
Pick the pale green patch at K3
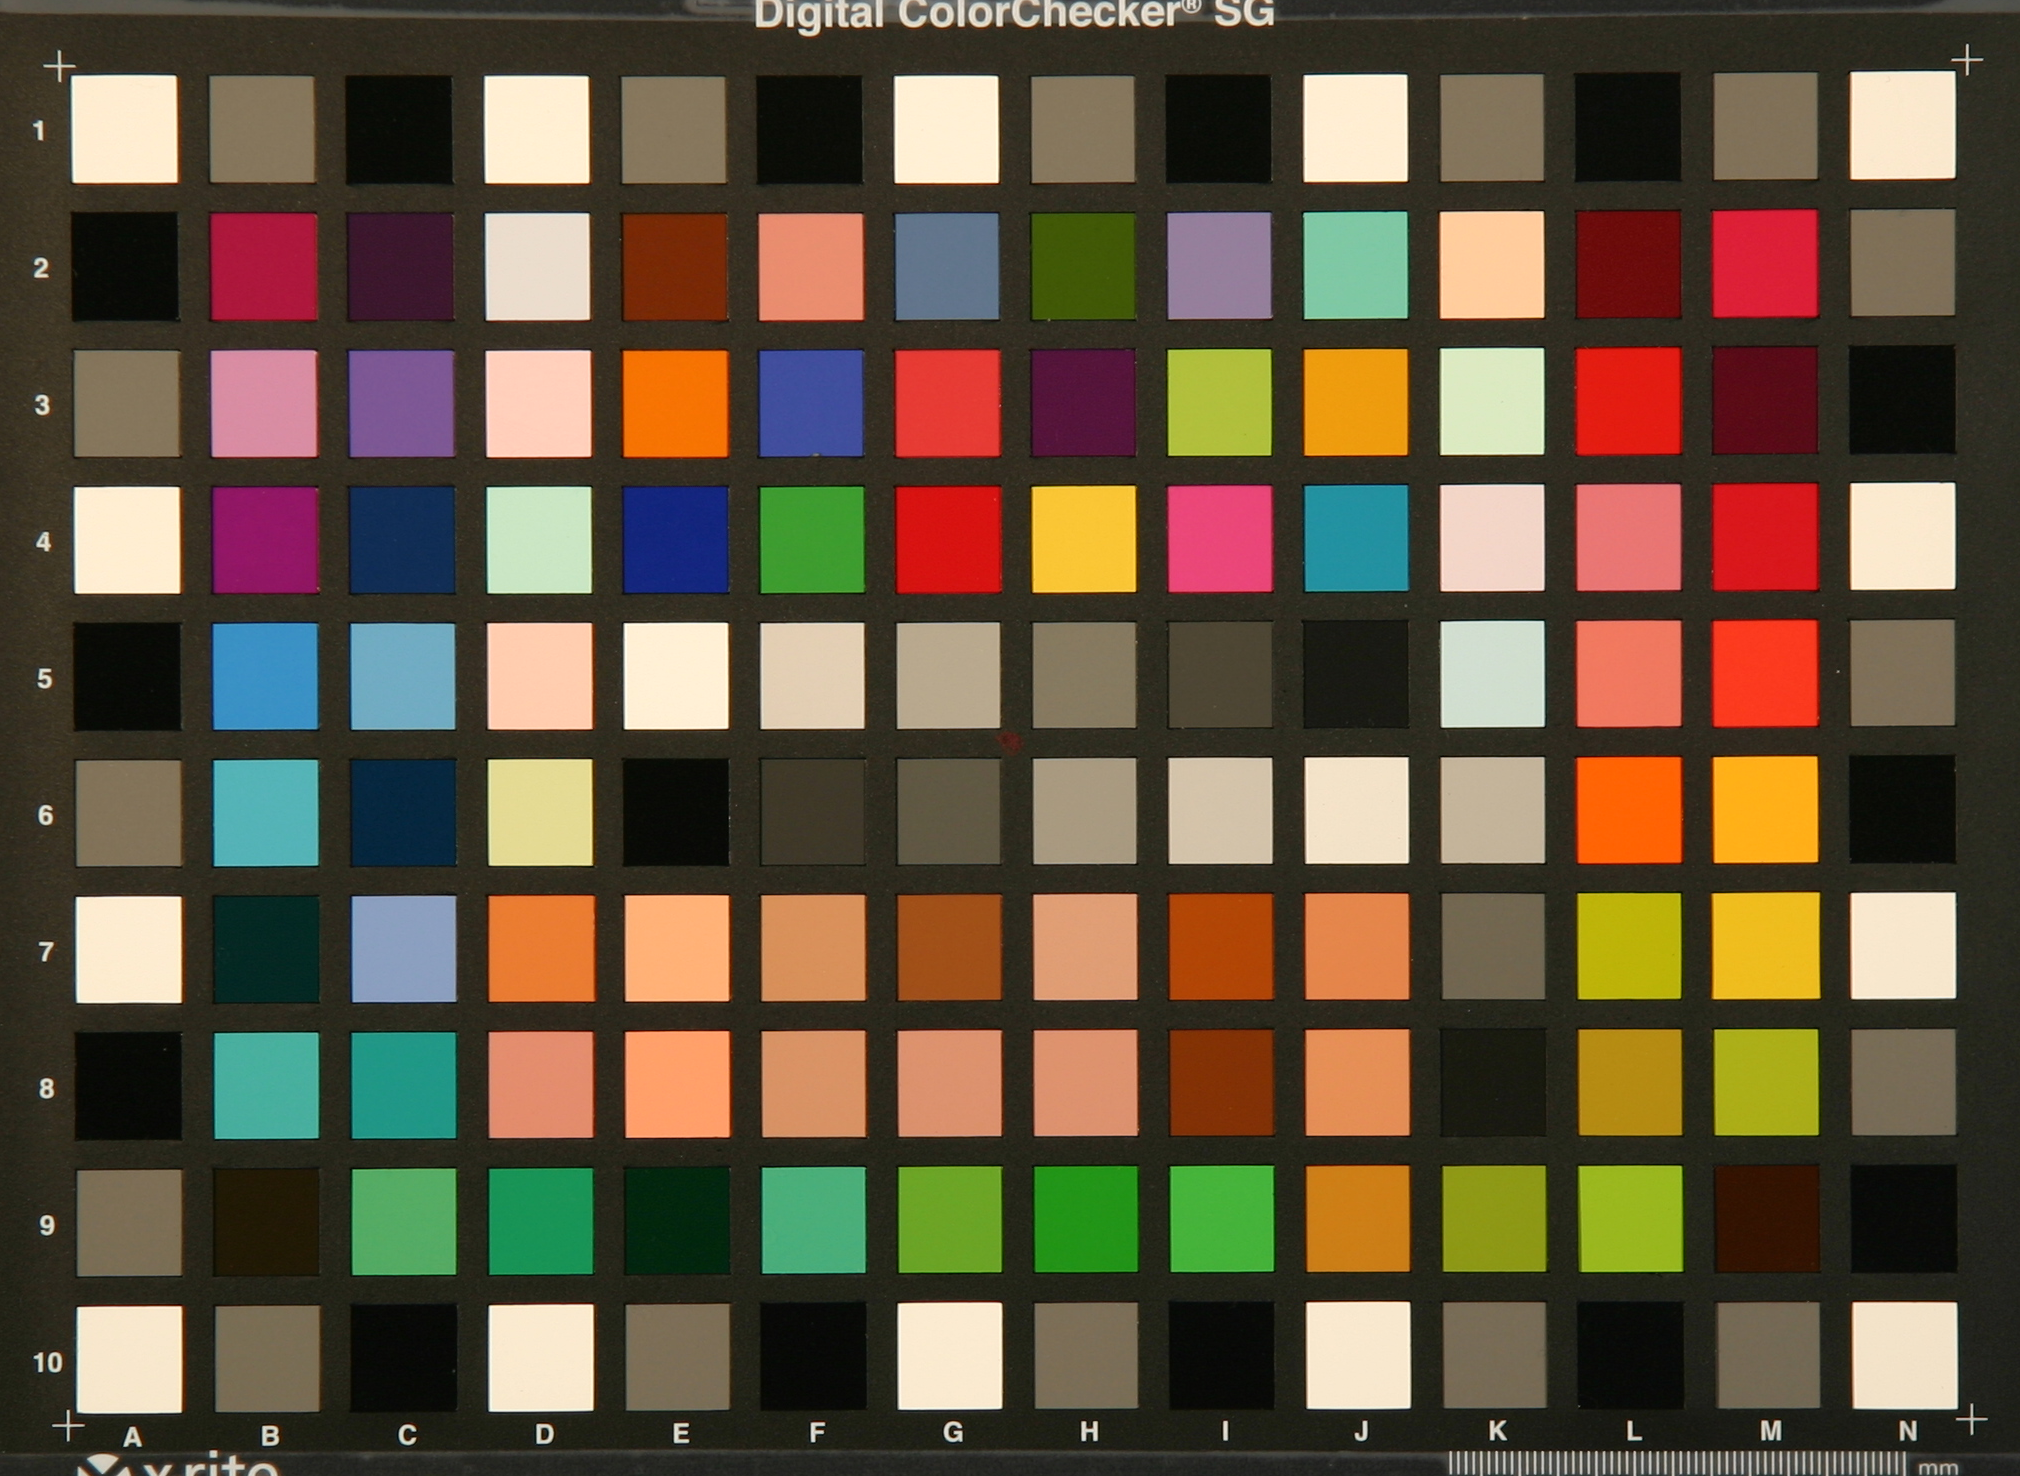tap(1492, 401)
